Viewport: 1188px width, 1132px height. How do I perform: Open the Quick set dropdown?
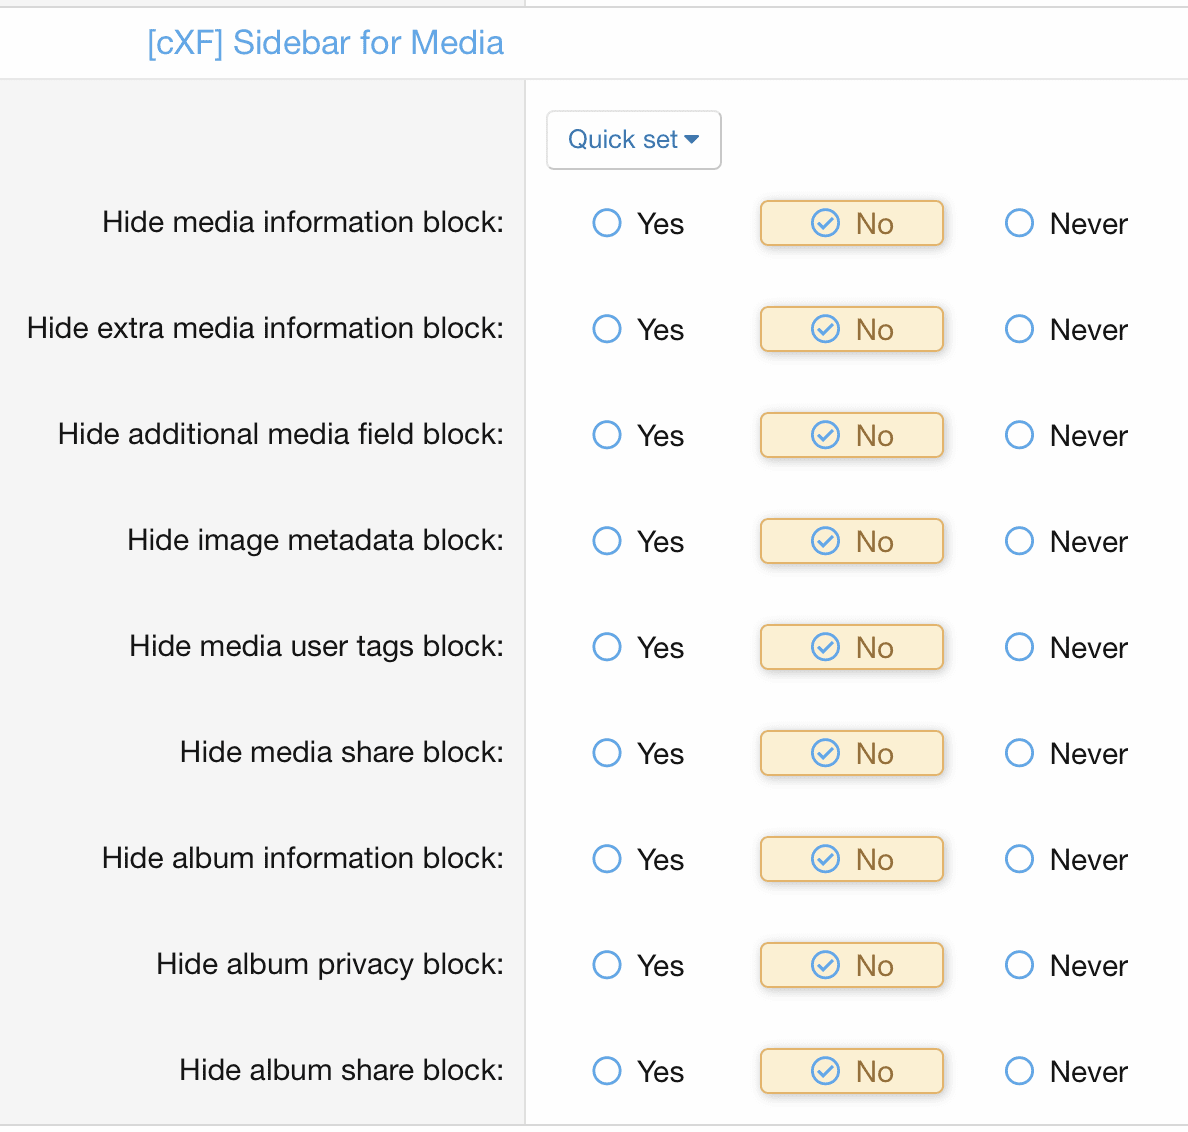(633, 140)
